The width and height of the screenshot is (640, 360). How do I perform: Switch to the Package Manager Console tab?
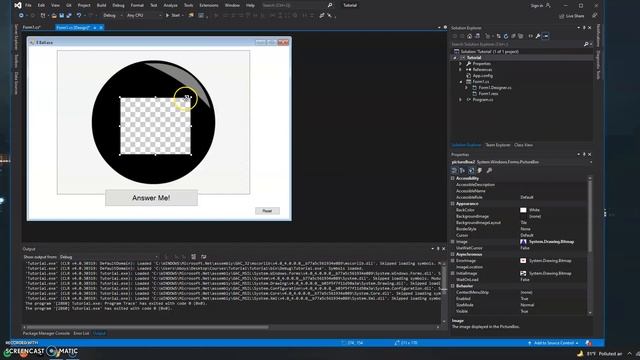(x=46, y=333)
